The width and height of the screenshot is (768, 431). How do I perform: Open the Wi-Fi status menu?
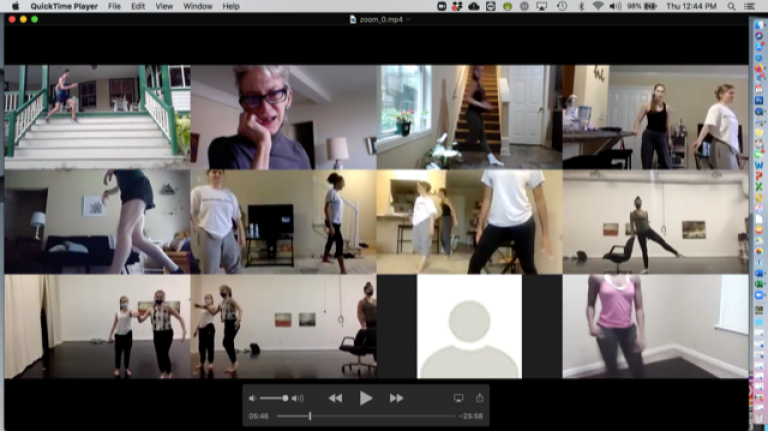click(598, 6)
